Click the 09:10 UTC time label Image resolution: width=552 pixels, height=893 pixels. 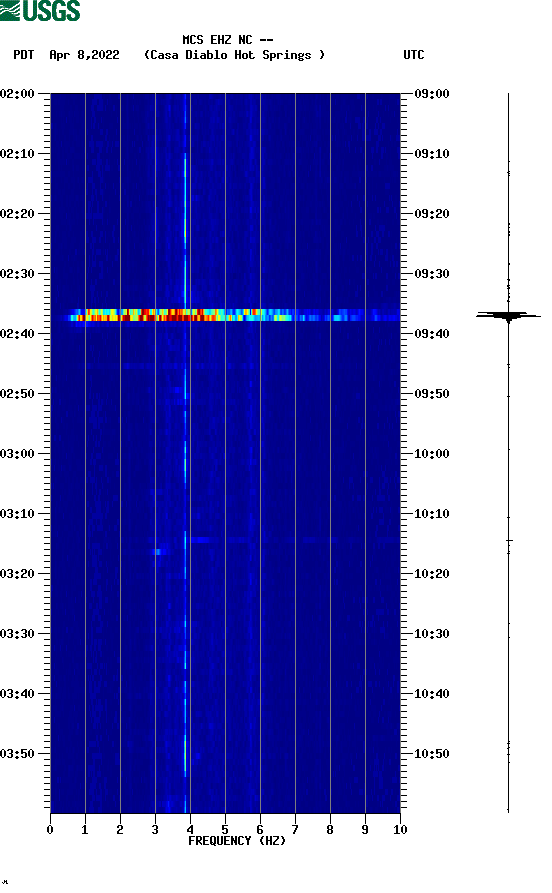pyautogui.click(x=432, y=154)
